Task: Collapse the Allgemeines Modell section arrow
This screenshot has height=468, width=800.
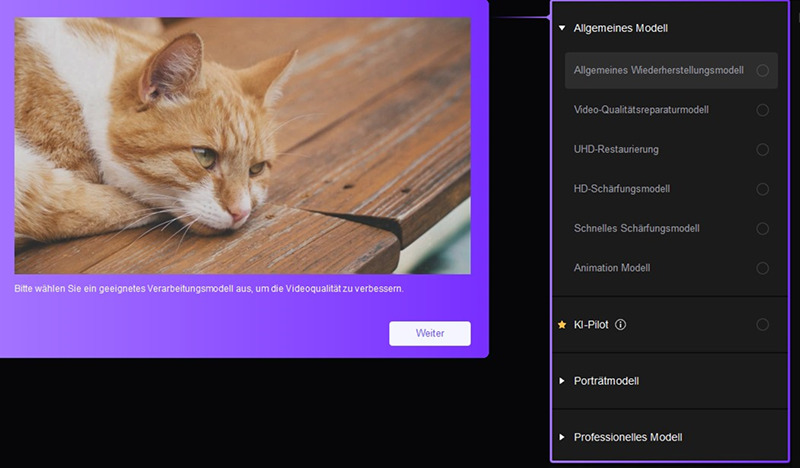Action: (563, 29)
